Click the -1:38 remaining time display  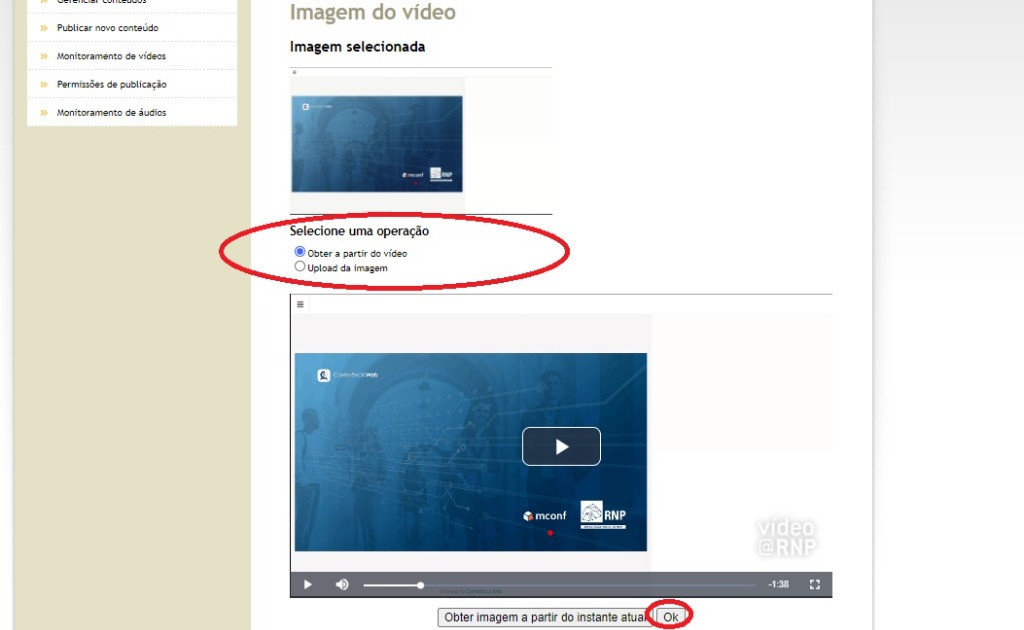pyautogui.click(x=778, y=585)
